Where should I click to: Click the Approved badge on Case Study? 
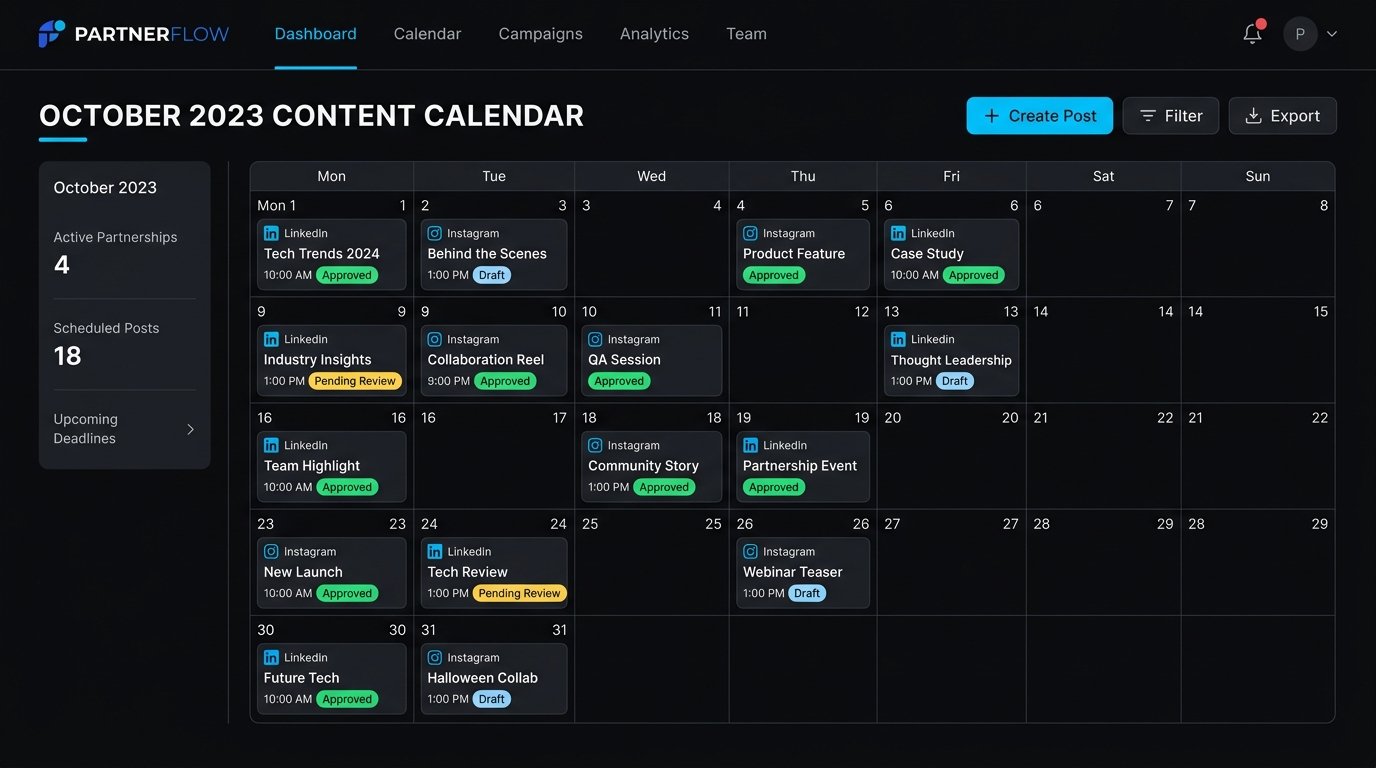(x=973, y=275)
